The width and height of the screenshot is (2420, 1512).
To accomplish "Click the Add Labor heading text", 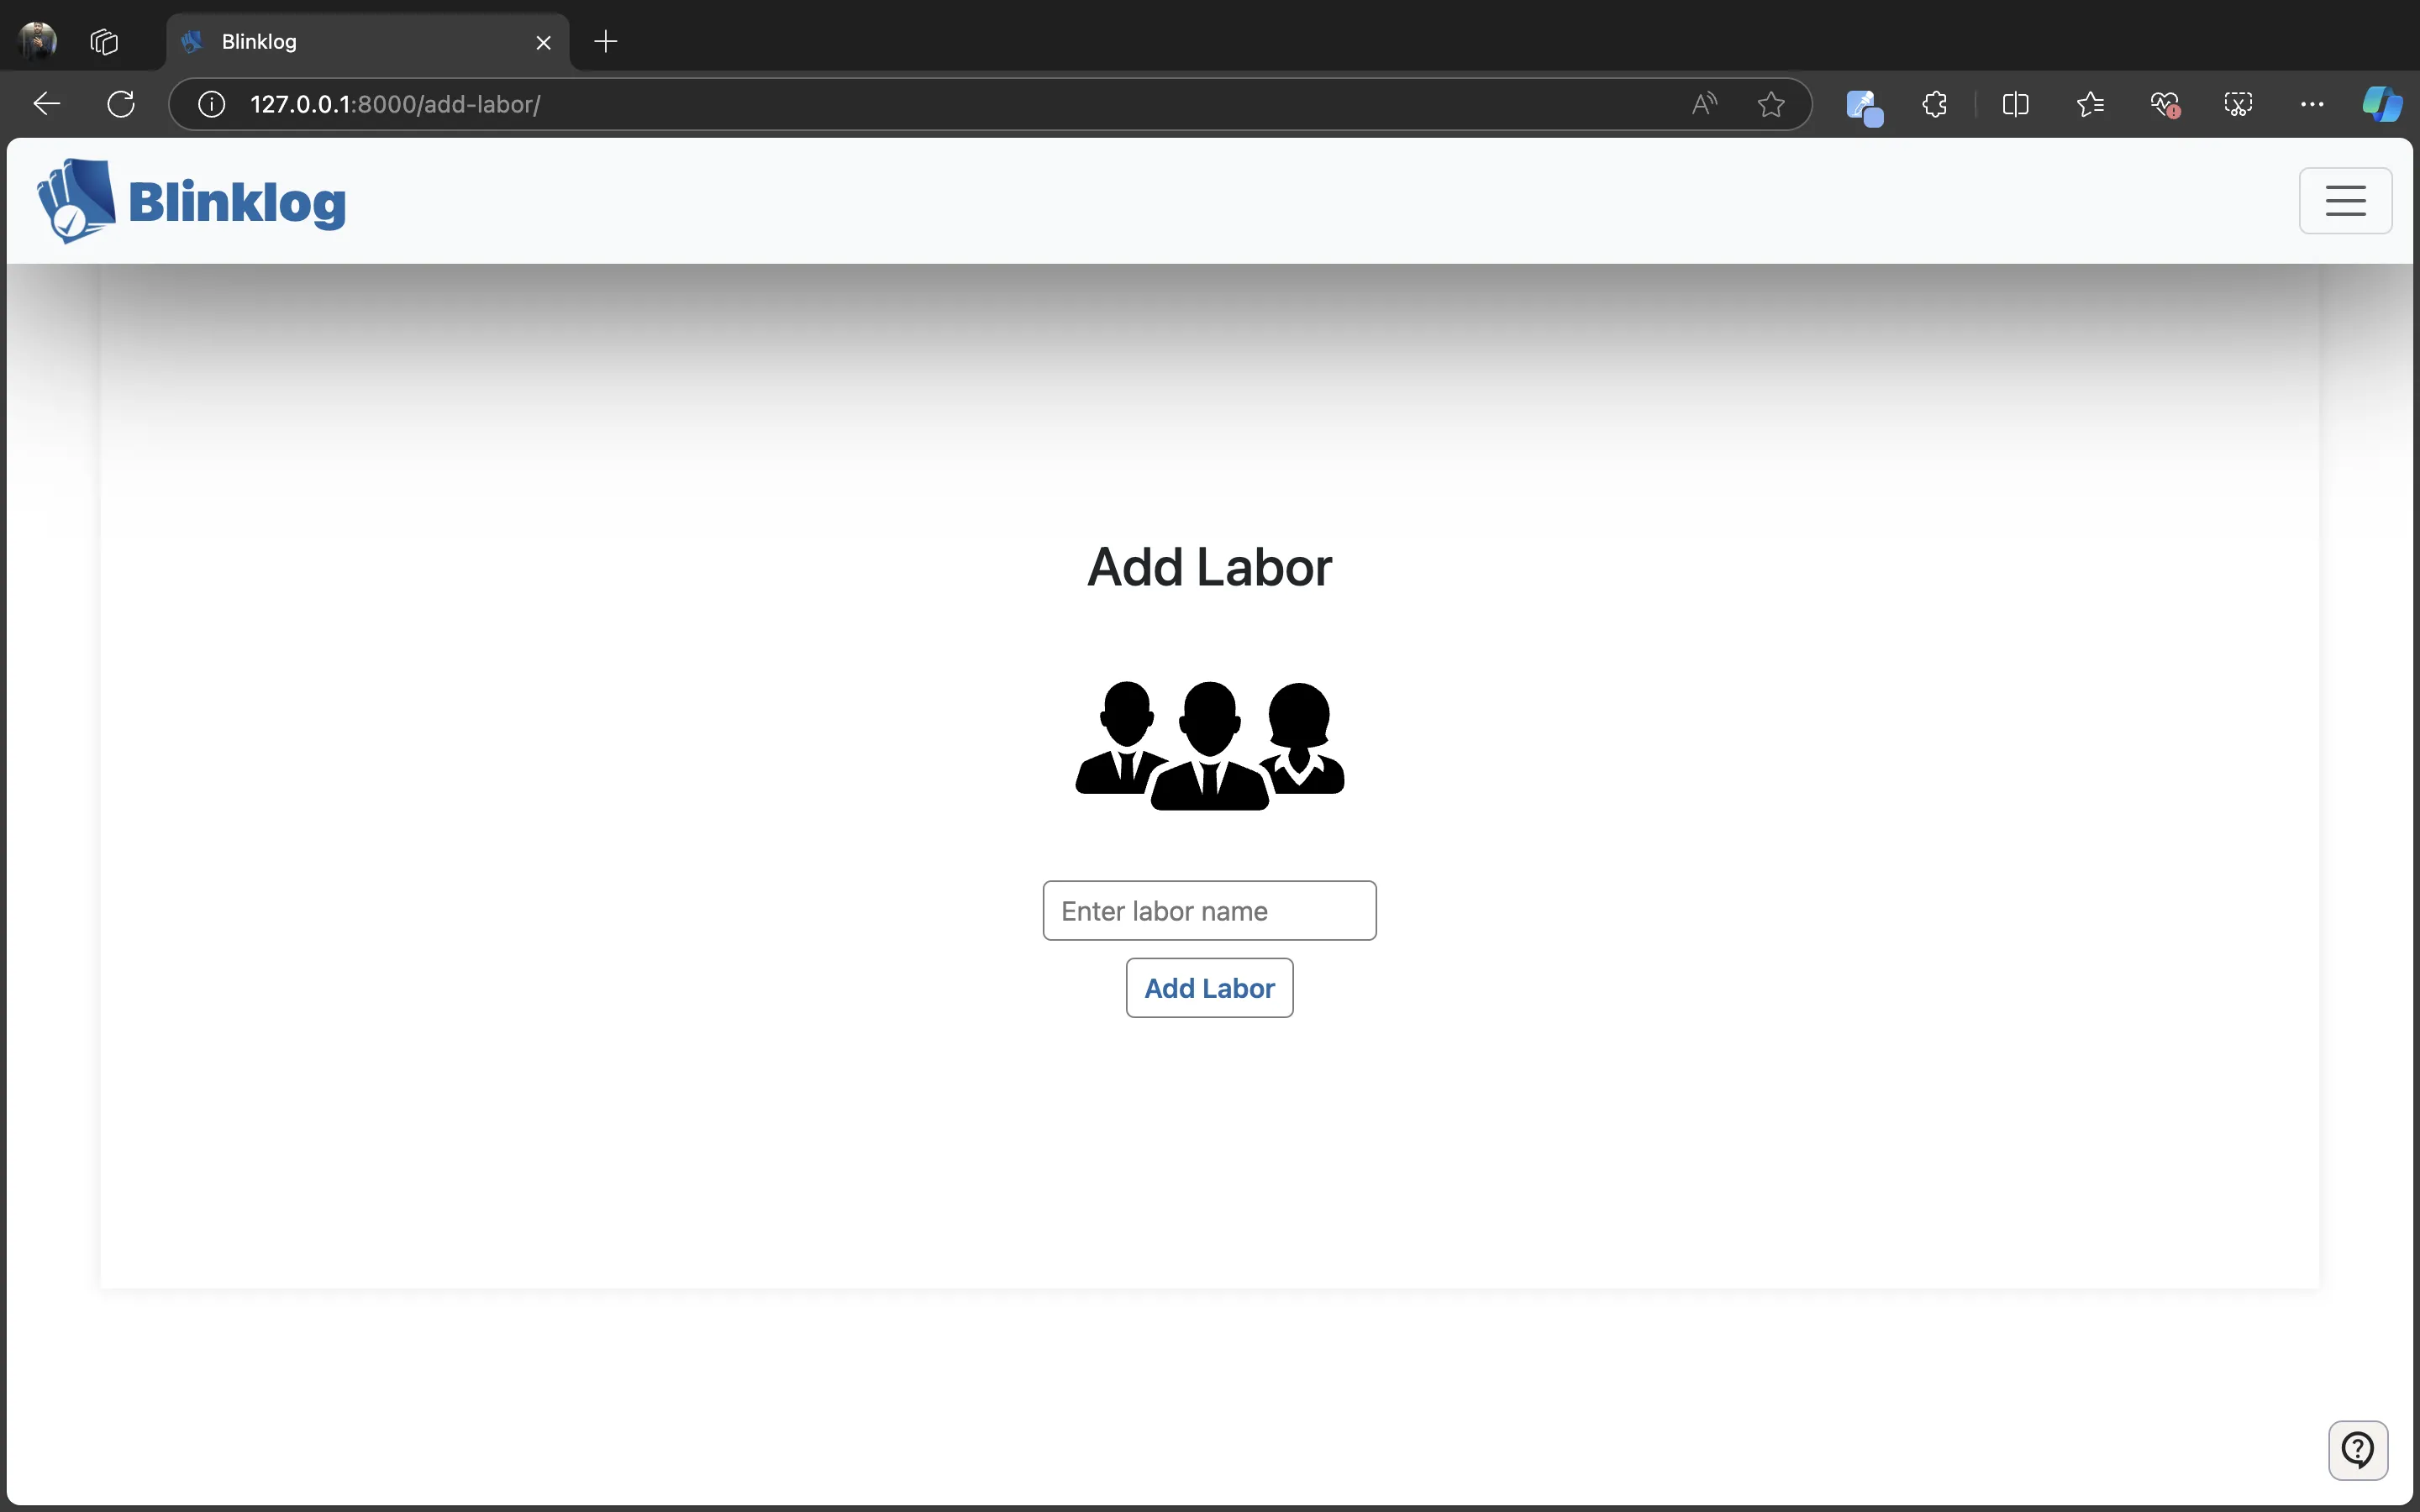I will [x=1210, y=567].
